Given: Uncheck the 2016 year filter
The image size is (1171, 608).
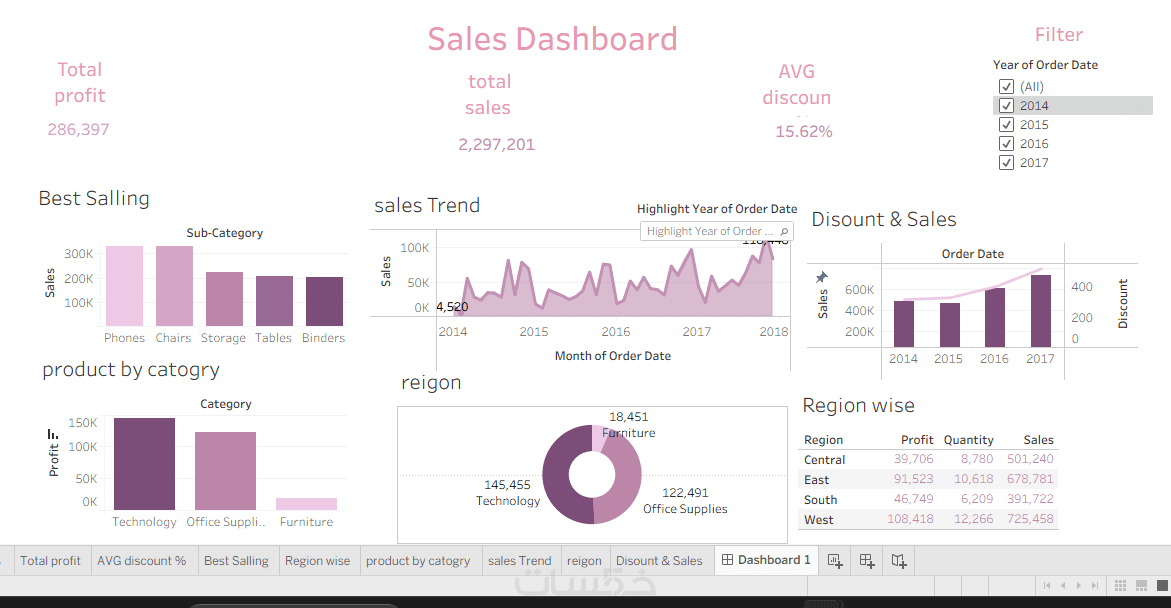Looking at the screenshot, I should (1007, 144).
